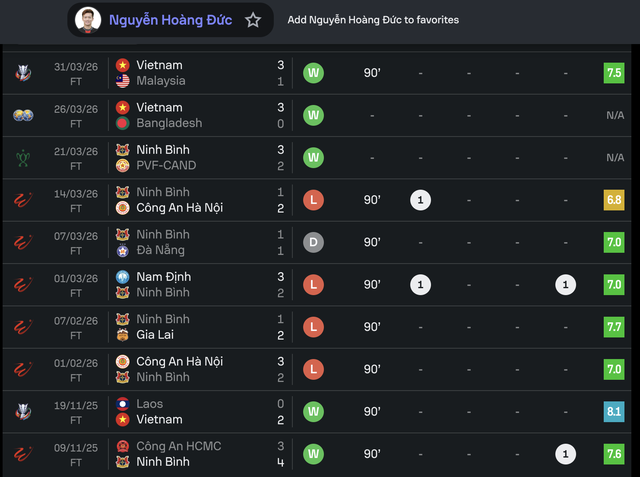The height and width of the screenshot is (477, 640).
Task: Click competition icon for 31/03/26 match
Action: click(23, 73)
